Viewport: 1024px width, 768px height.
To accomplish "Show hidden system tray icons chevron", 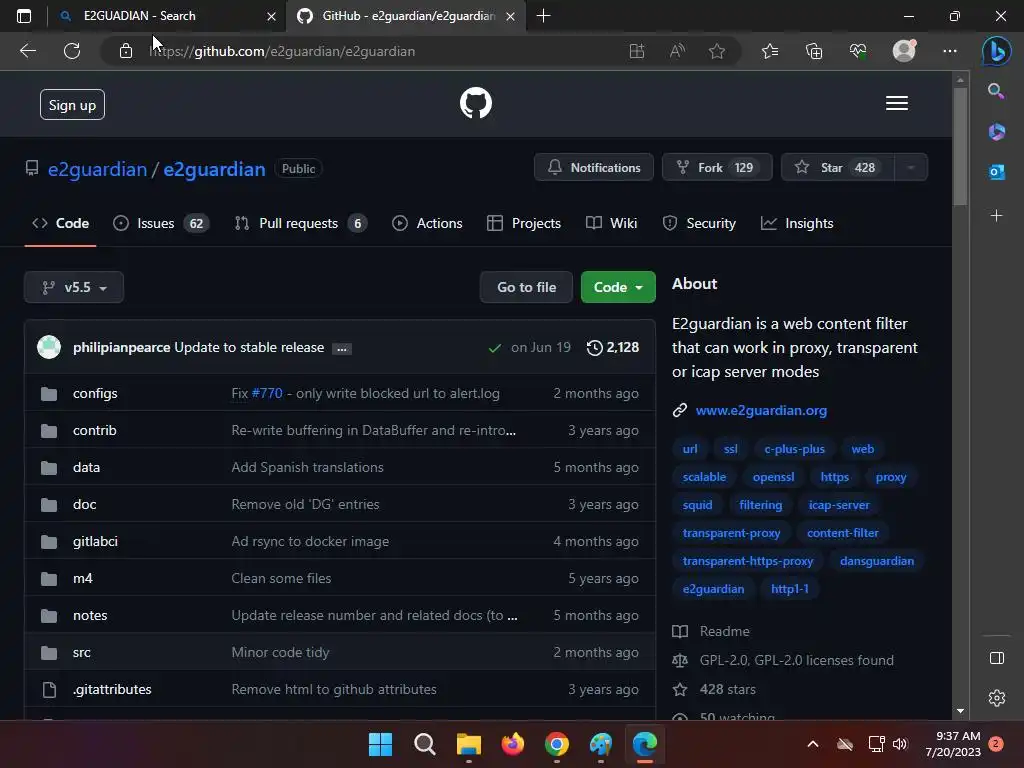I will coord(813,744).
